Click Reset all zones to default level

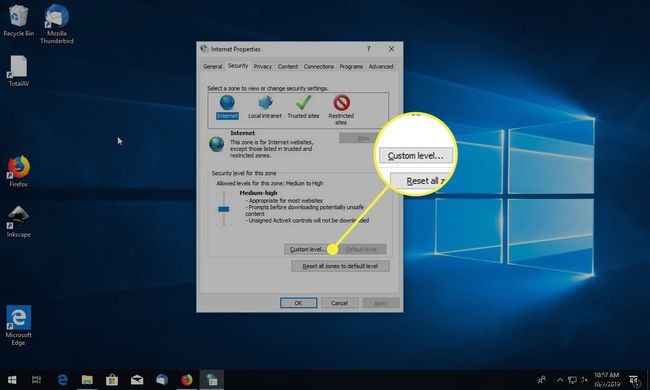pos(340,266)
